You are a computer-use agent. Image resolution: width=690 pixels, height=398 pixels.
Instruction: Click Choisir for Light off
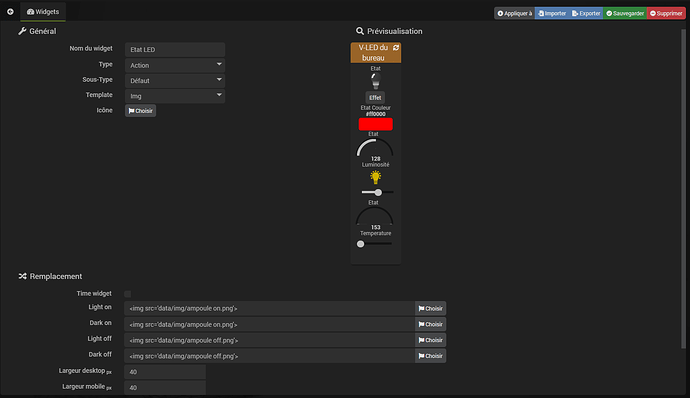click(x=430, y=340)
